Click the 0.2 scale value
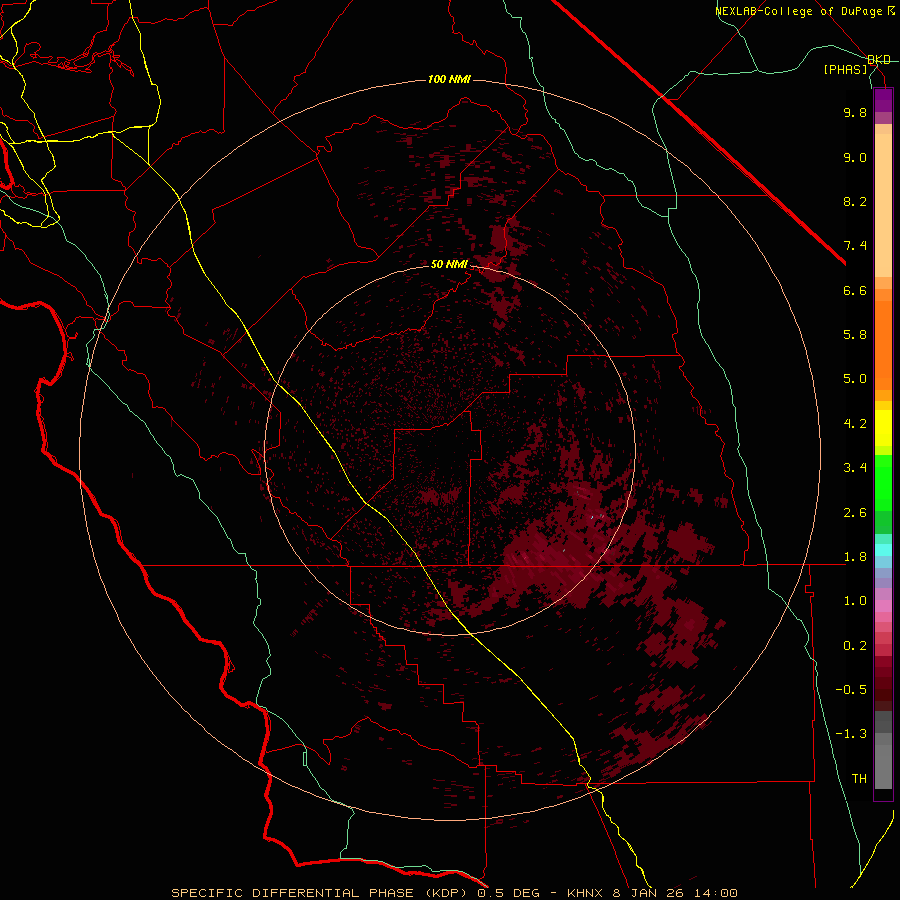The width and height of the screenshot is (900, 900). (x=855, y=646)
